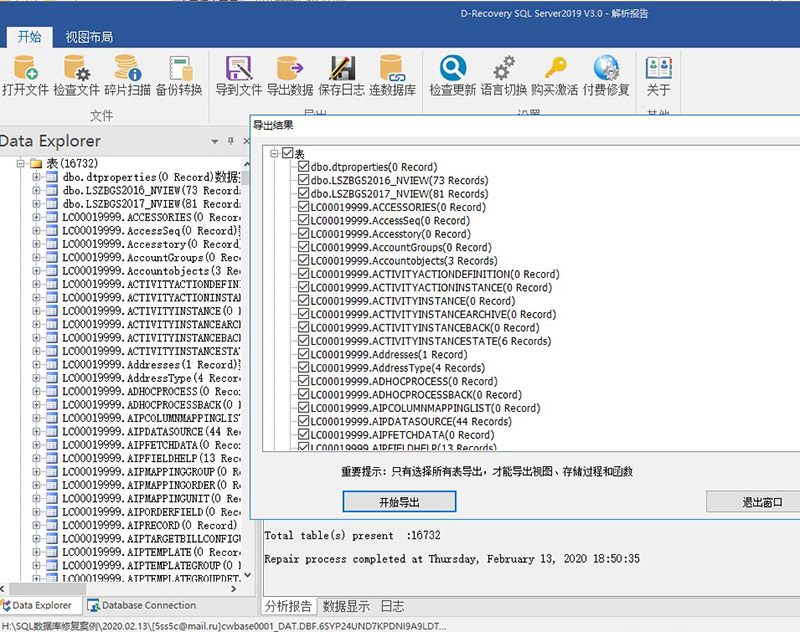Switch to the Database Connection tab
This screenshot has width=800, height=632.
click(x=142, y=605)
